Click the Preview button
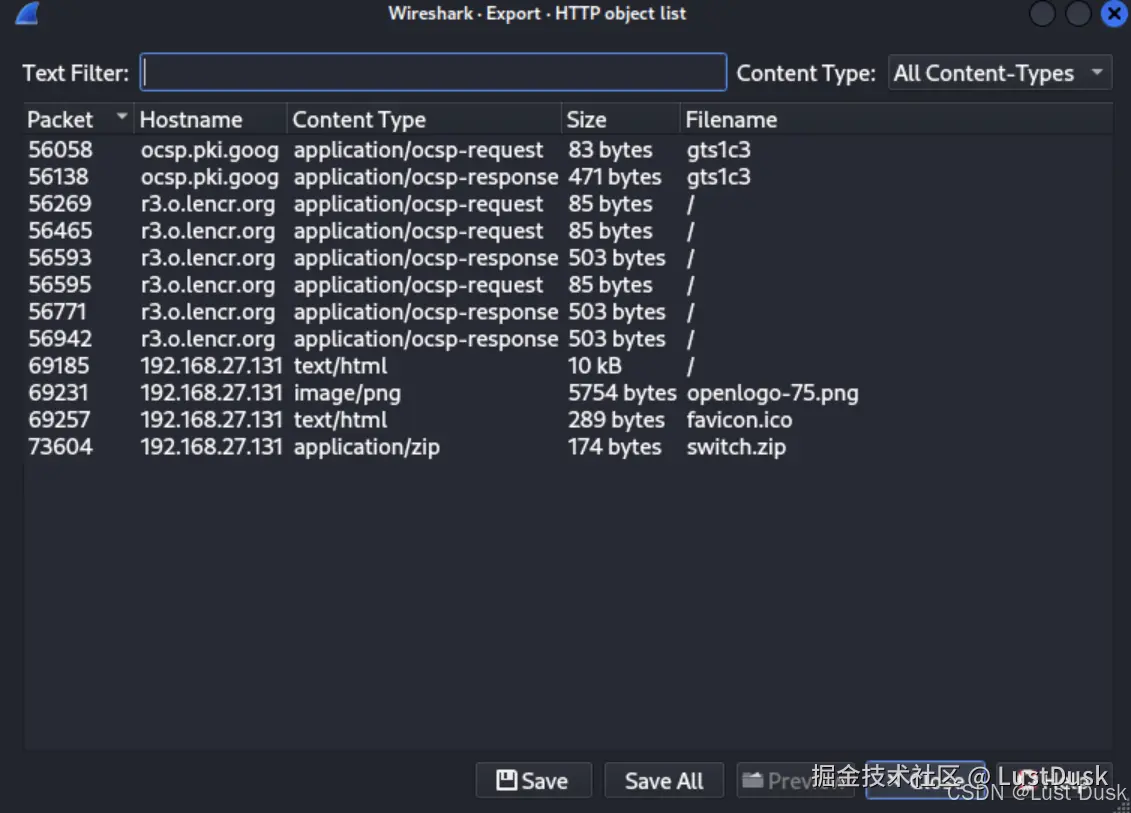Screen dimensions: 1131x813 pyautogui.click(x=795, y=781)
